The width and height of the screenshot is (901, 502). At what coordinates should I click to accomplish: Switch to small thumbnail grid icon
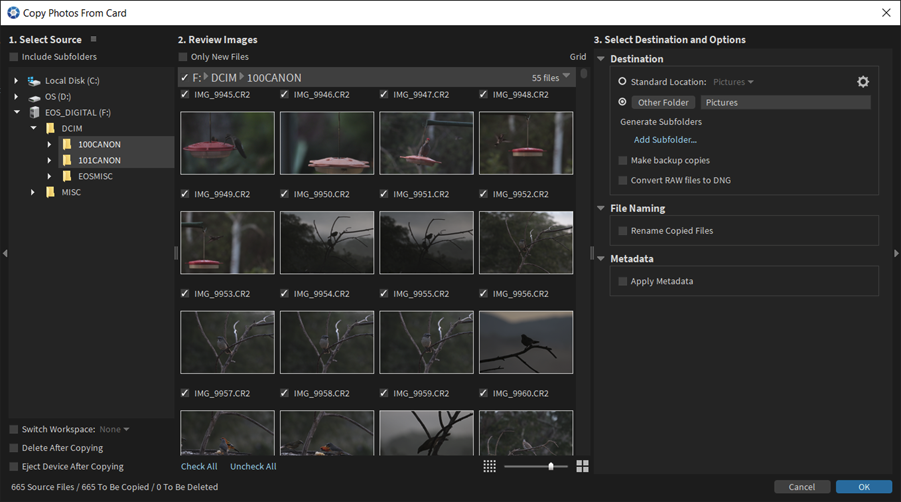[490, 466]
